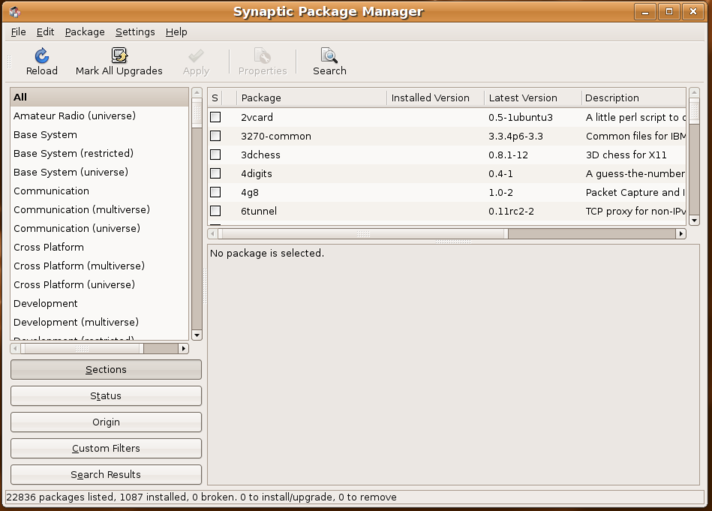Sort by Installed Version column header
712x511 pixels.
(x=435, y=98)
